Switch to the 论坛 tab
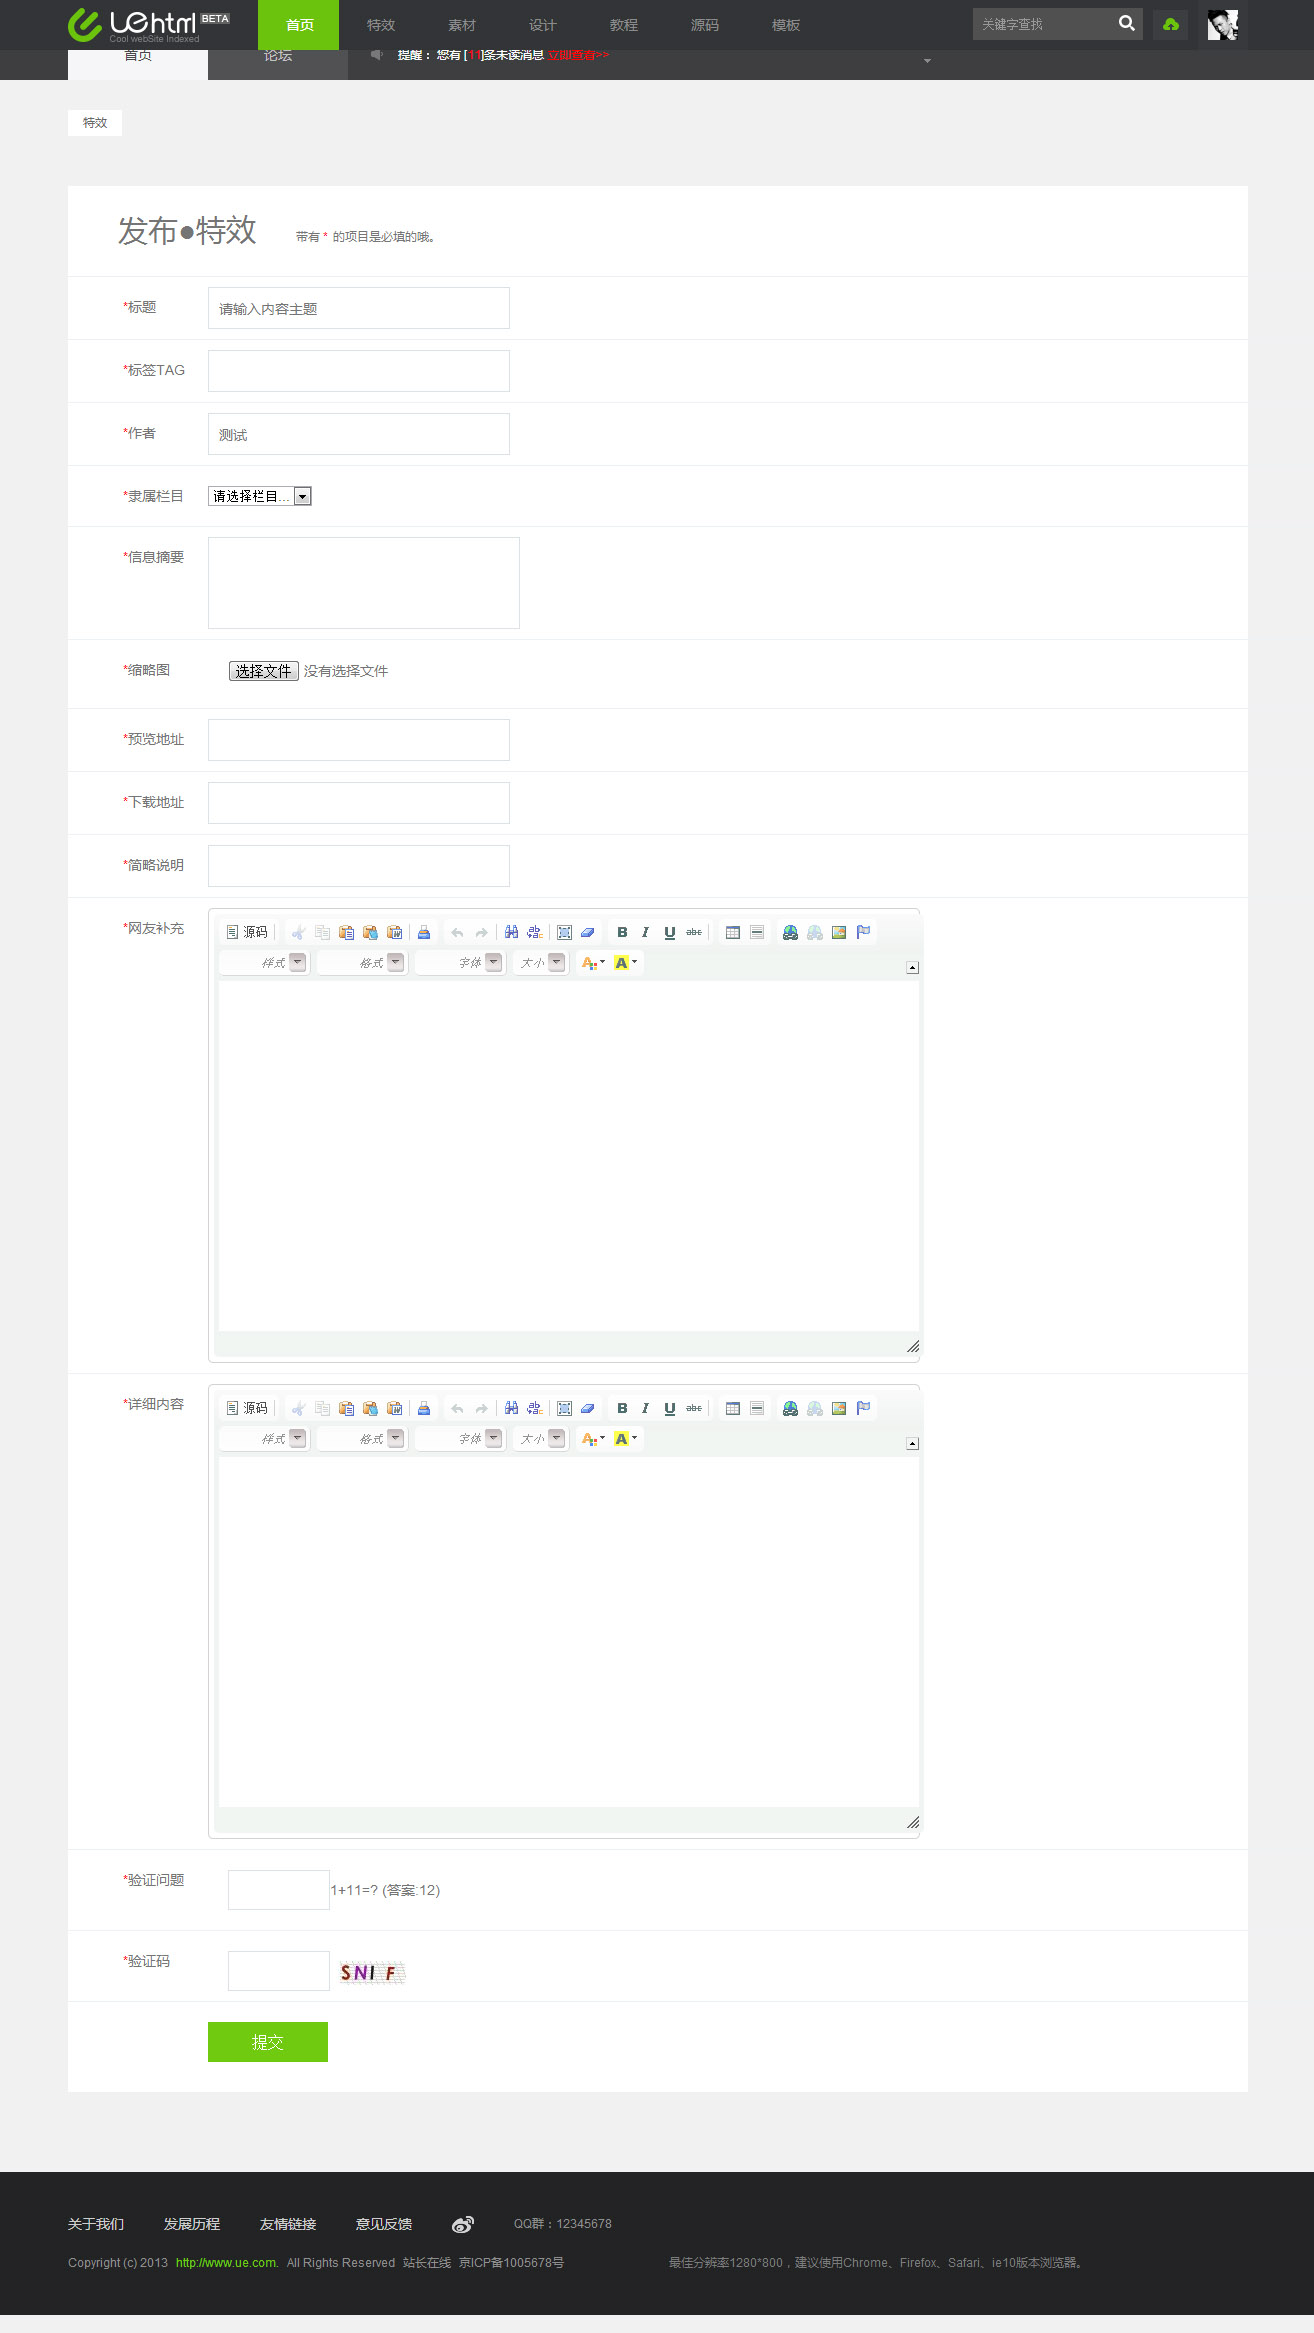Viewport: 1314px width, 2333px height. pos(278,58)
